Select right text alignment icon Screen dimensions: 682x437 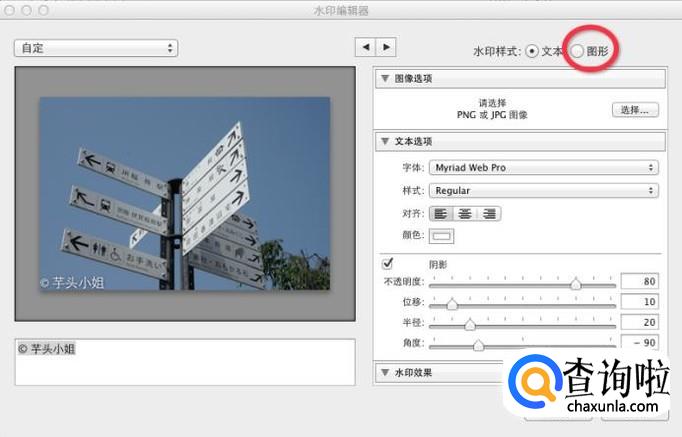click(x=489, y=213)
